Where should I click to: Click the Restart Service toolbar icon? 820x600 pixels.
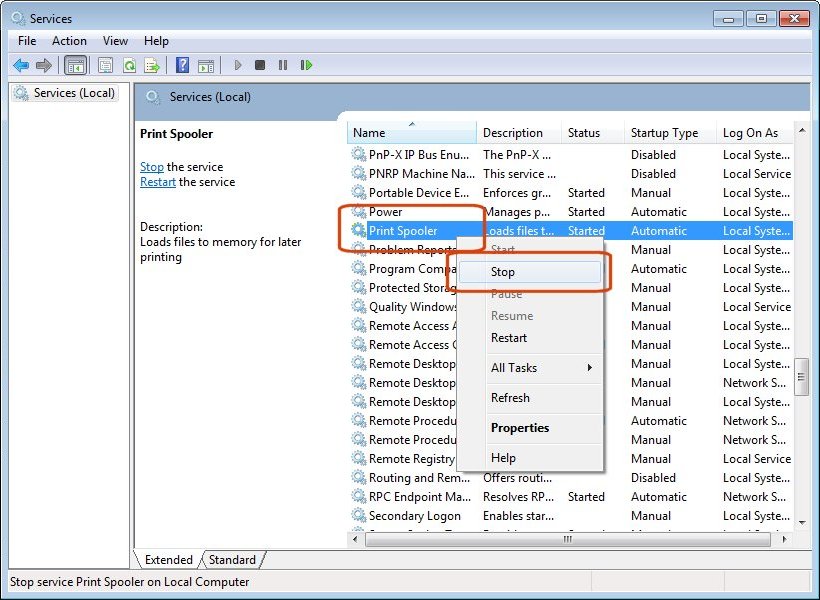pos(306,64)
